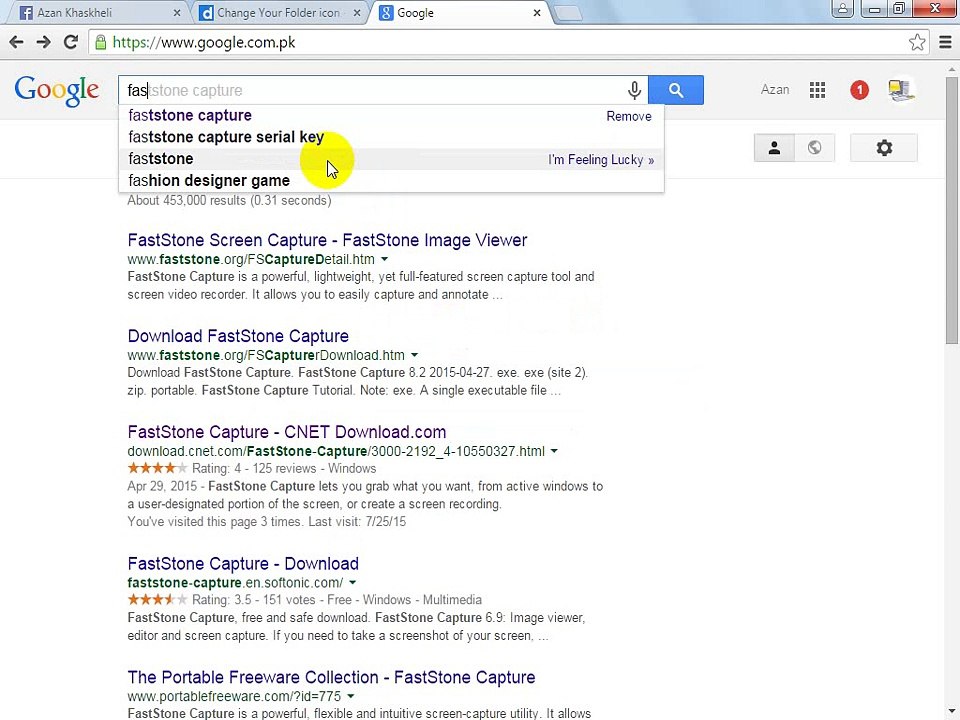
Task: Reload the page with the refresh icon
Action: [x=71, y=42]
